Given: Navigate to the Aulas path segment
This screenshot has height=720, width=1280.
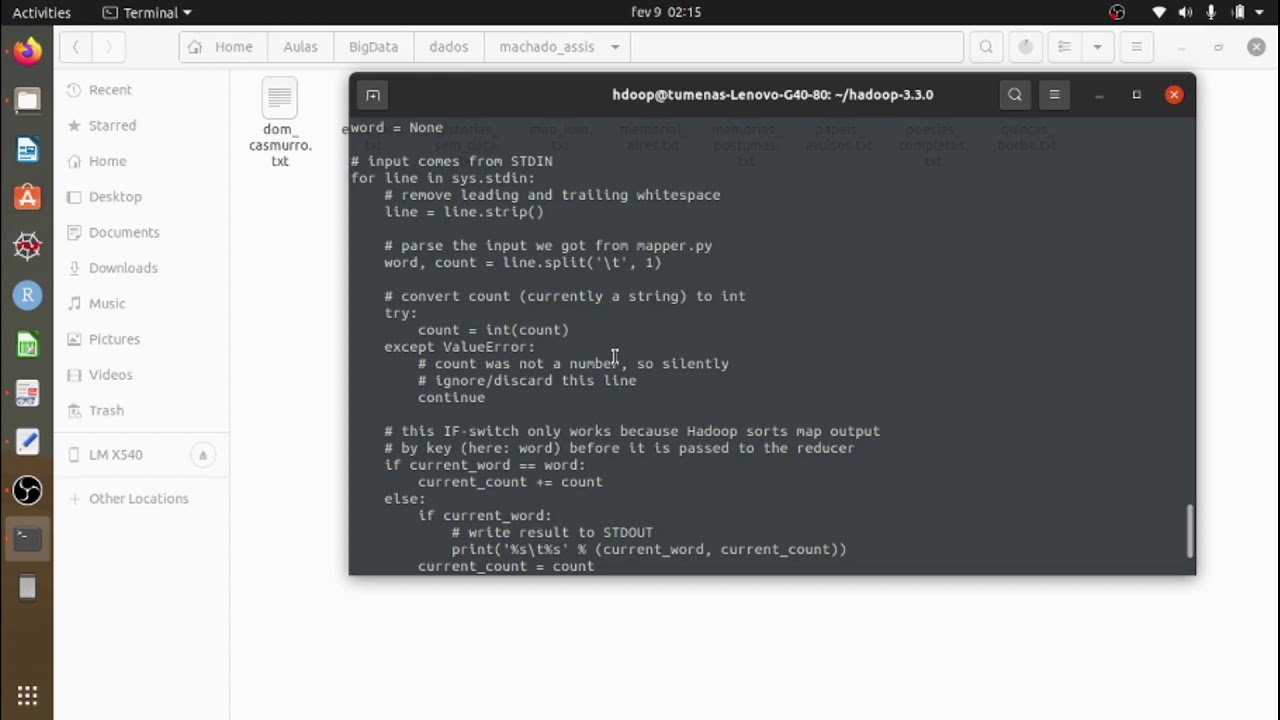Looking at the screenshot, I should [300, 47].
